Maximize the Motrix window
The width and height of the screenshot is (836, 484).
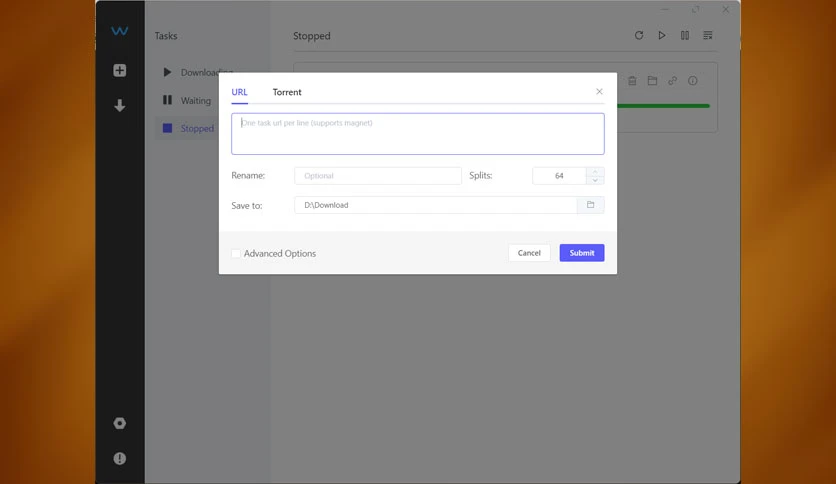coord(695,10)
